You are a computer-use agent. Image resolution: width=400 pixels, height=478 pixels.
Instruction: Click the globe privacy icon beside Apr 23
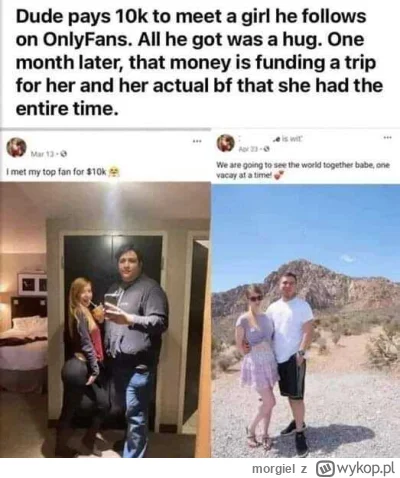pos(267,149)
